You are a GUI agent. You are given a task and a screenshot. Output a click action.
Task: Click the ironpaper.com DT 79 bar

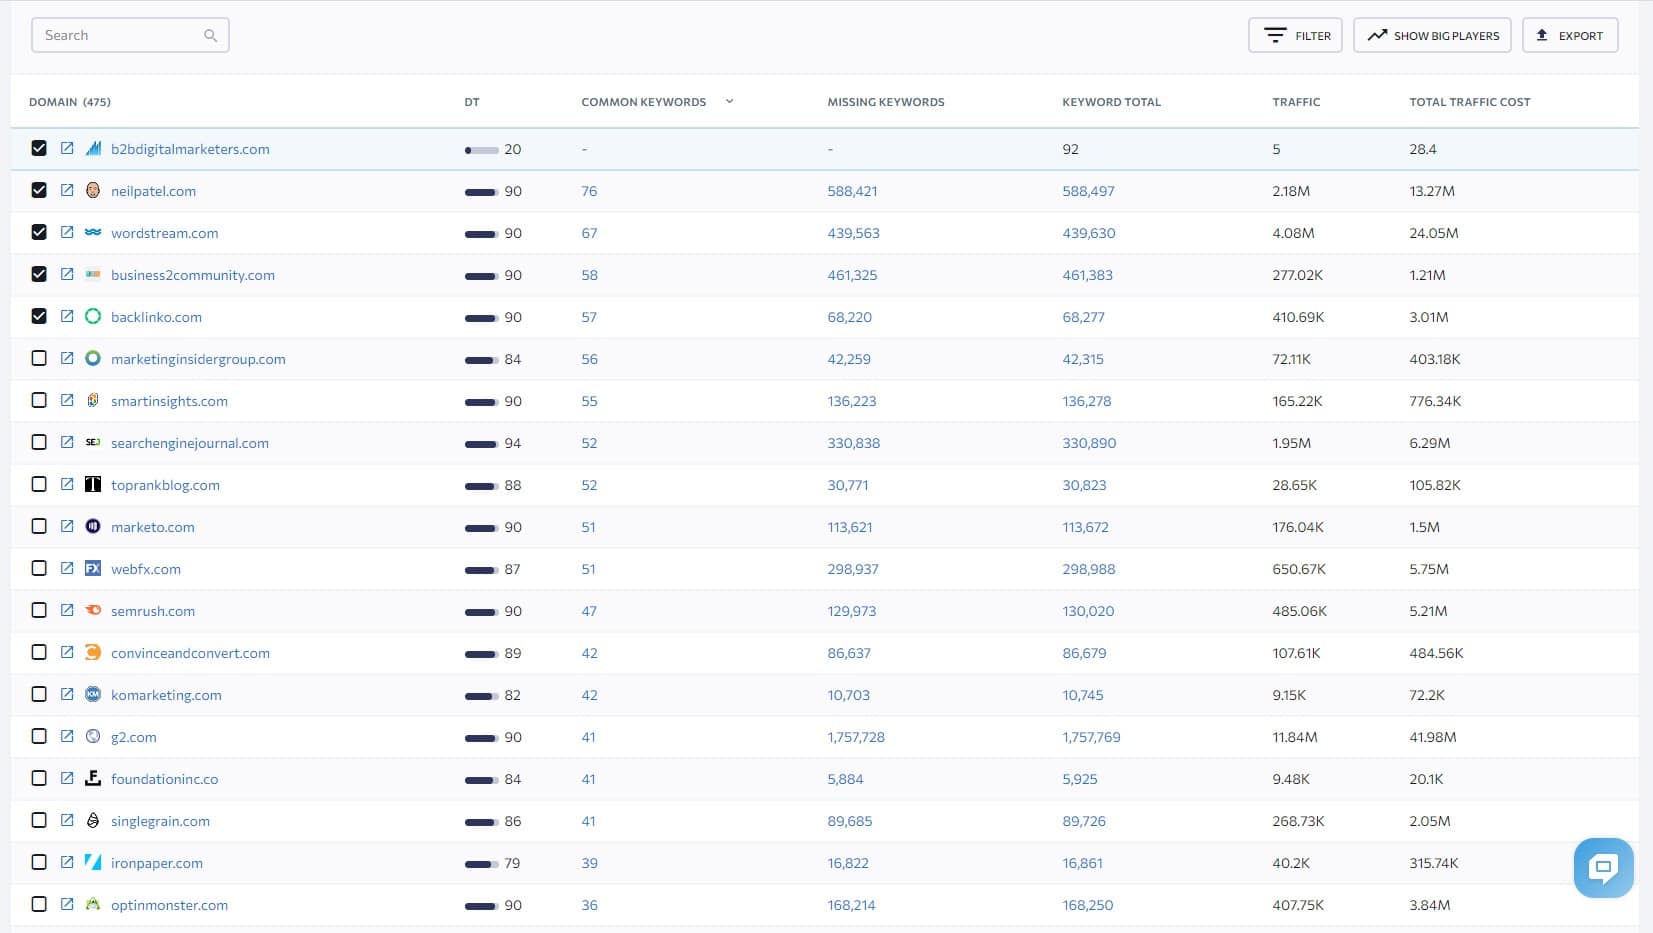[x=481, y=864]
